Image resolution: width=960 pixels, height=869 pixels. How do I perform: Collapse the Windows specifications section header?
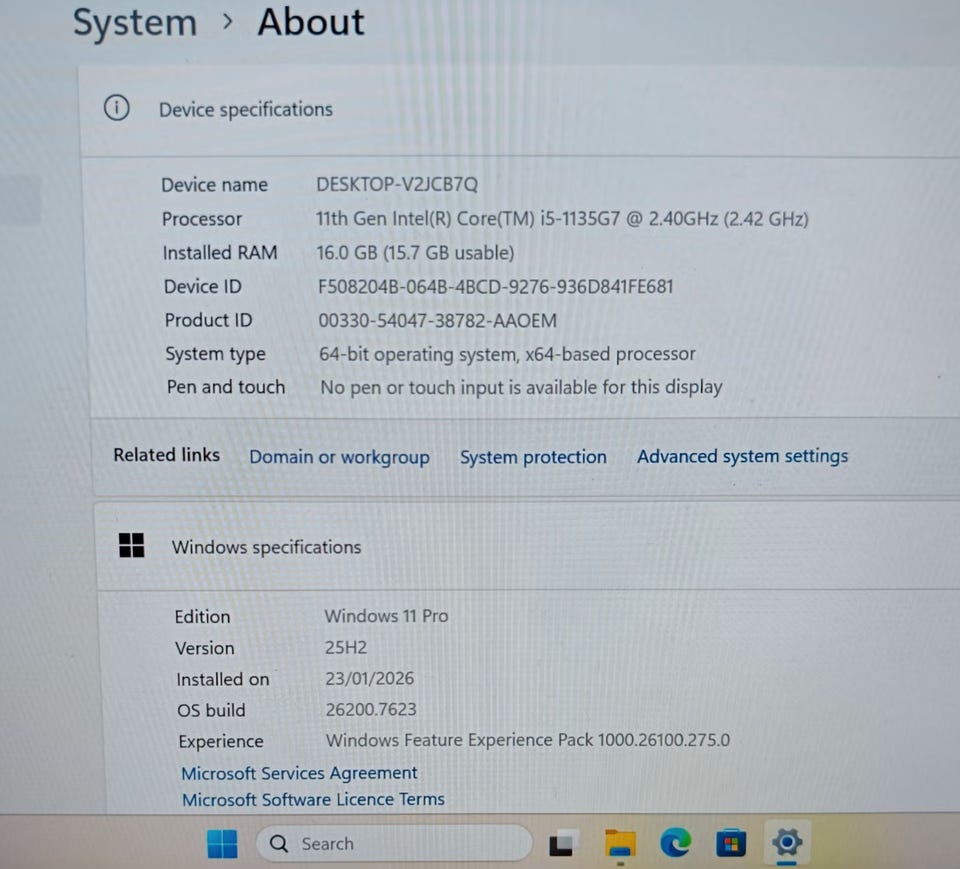[528, 546]
